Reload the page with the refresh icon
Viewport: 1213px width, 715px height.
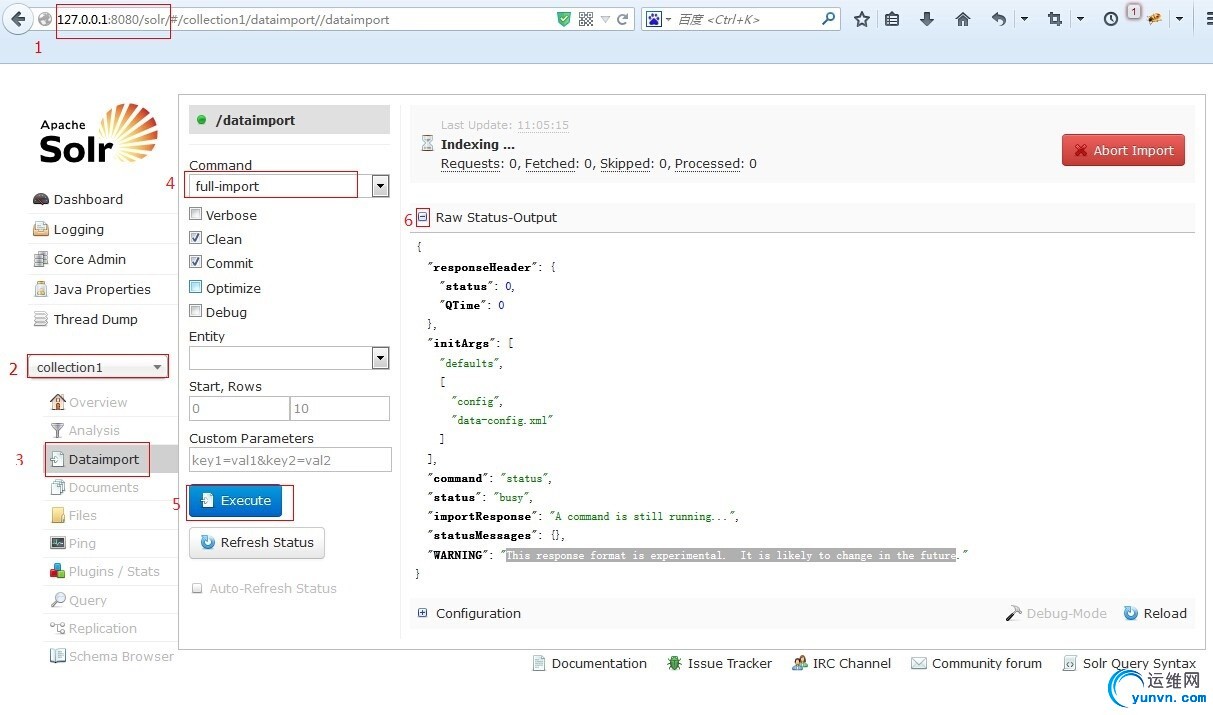(623, 19)
